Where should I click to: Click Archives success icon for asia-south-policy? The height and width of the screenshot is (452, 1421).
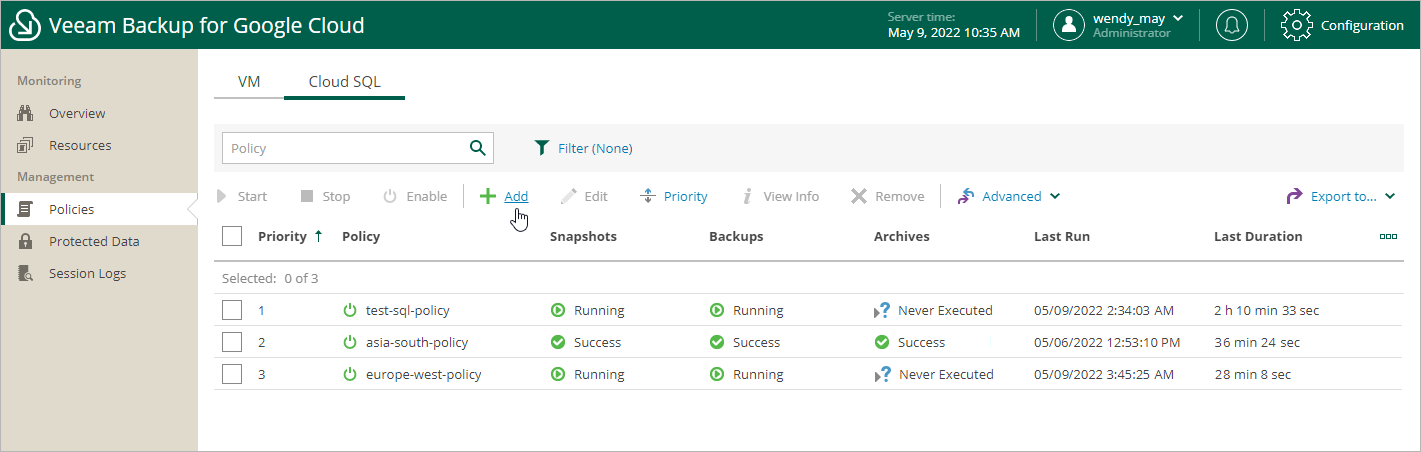pos(882,342)
